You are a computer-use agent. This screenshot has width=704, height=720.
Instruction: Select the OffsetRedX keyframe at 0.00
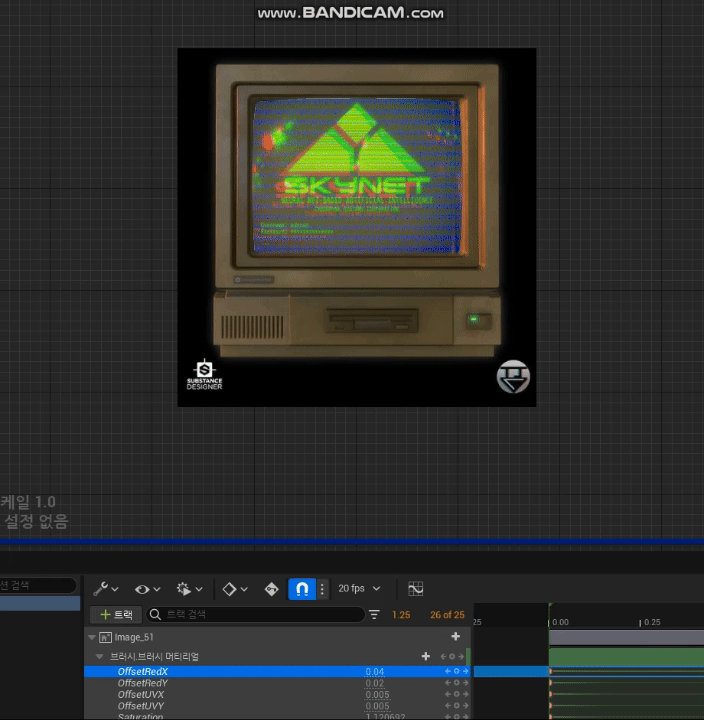550,672
